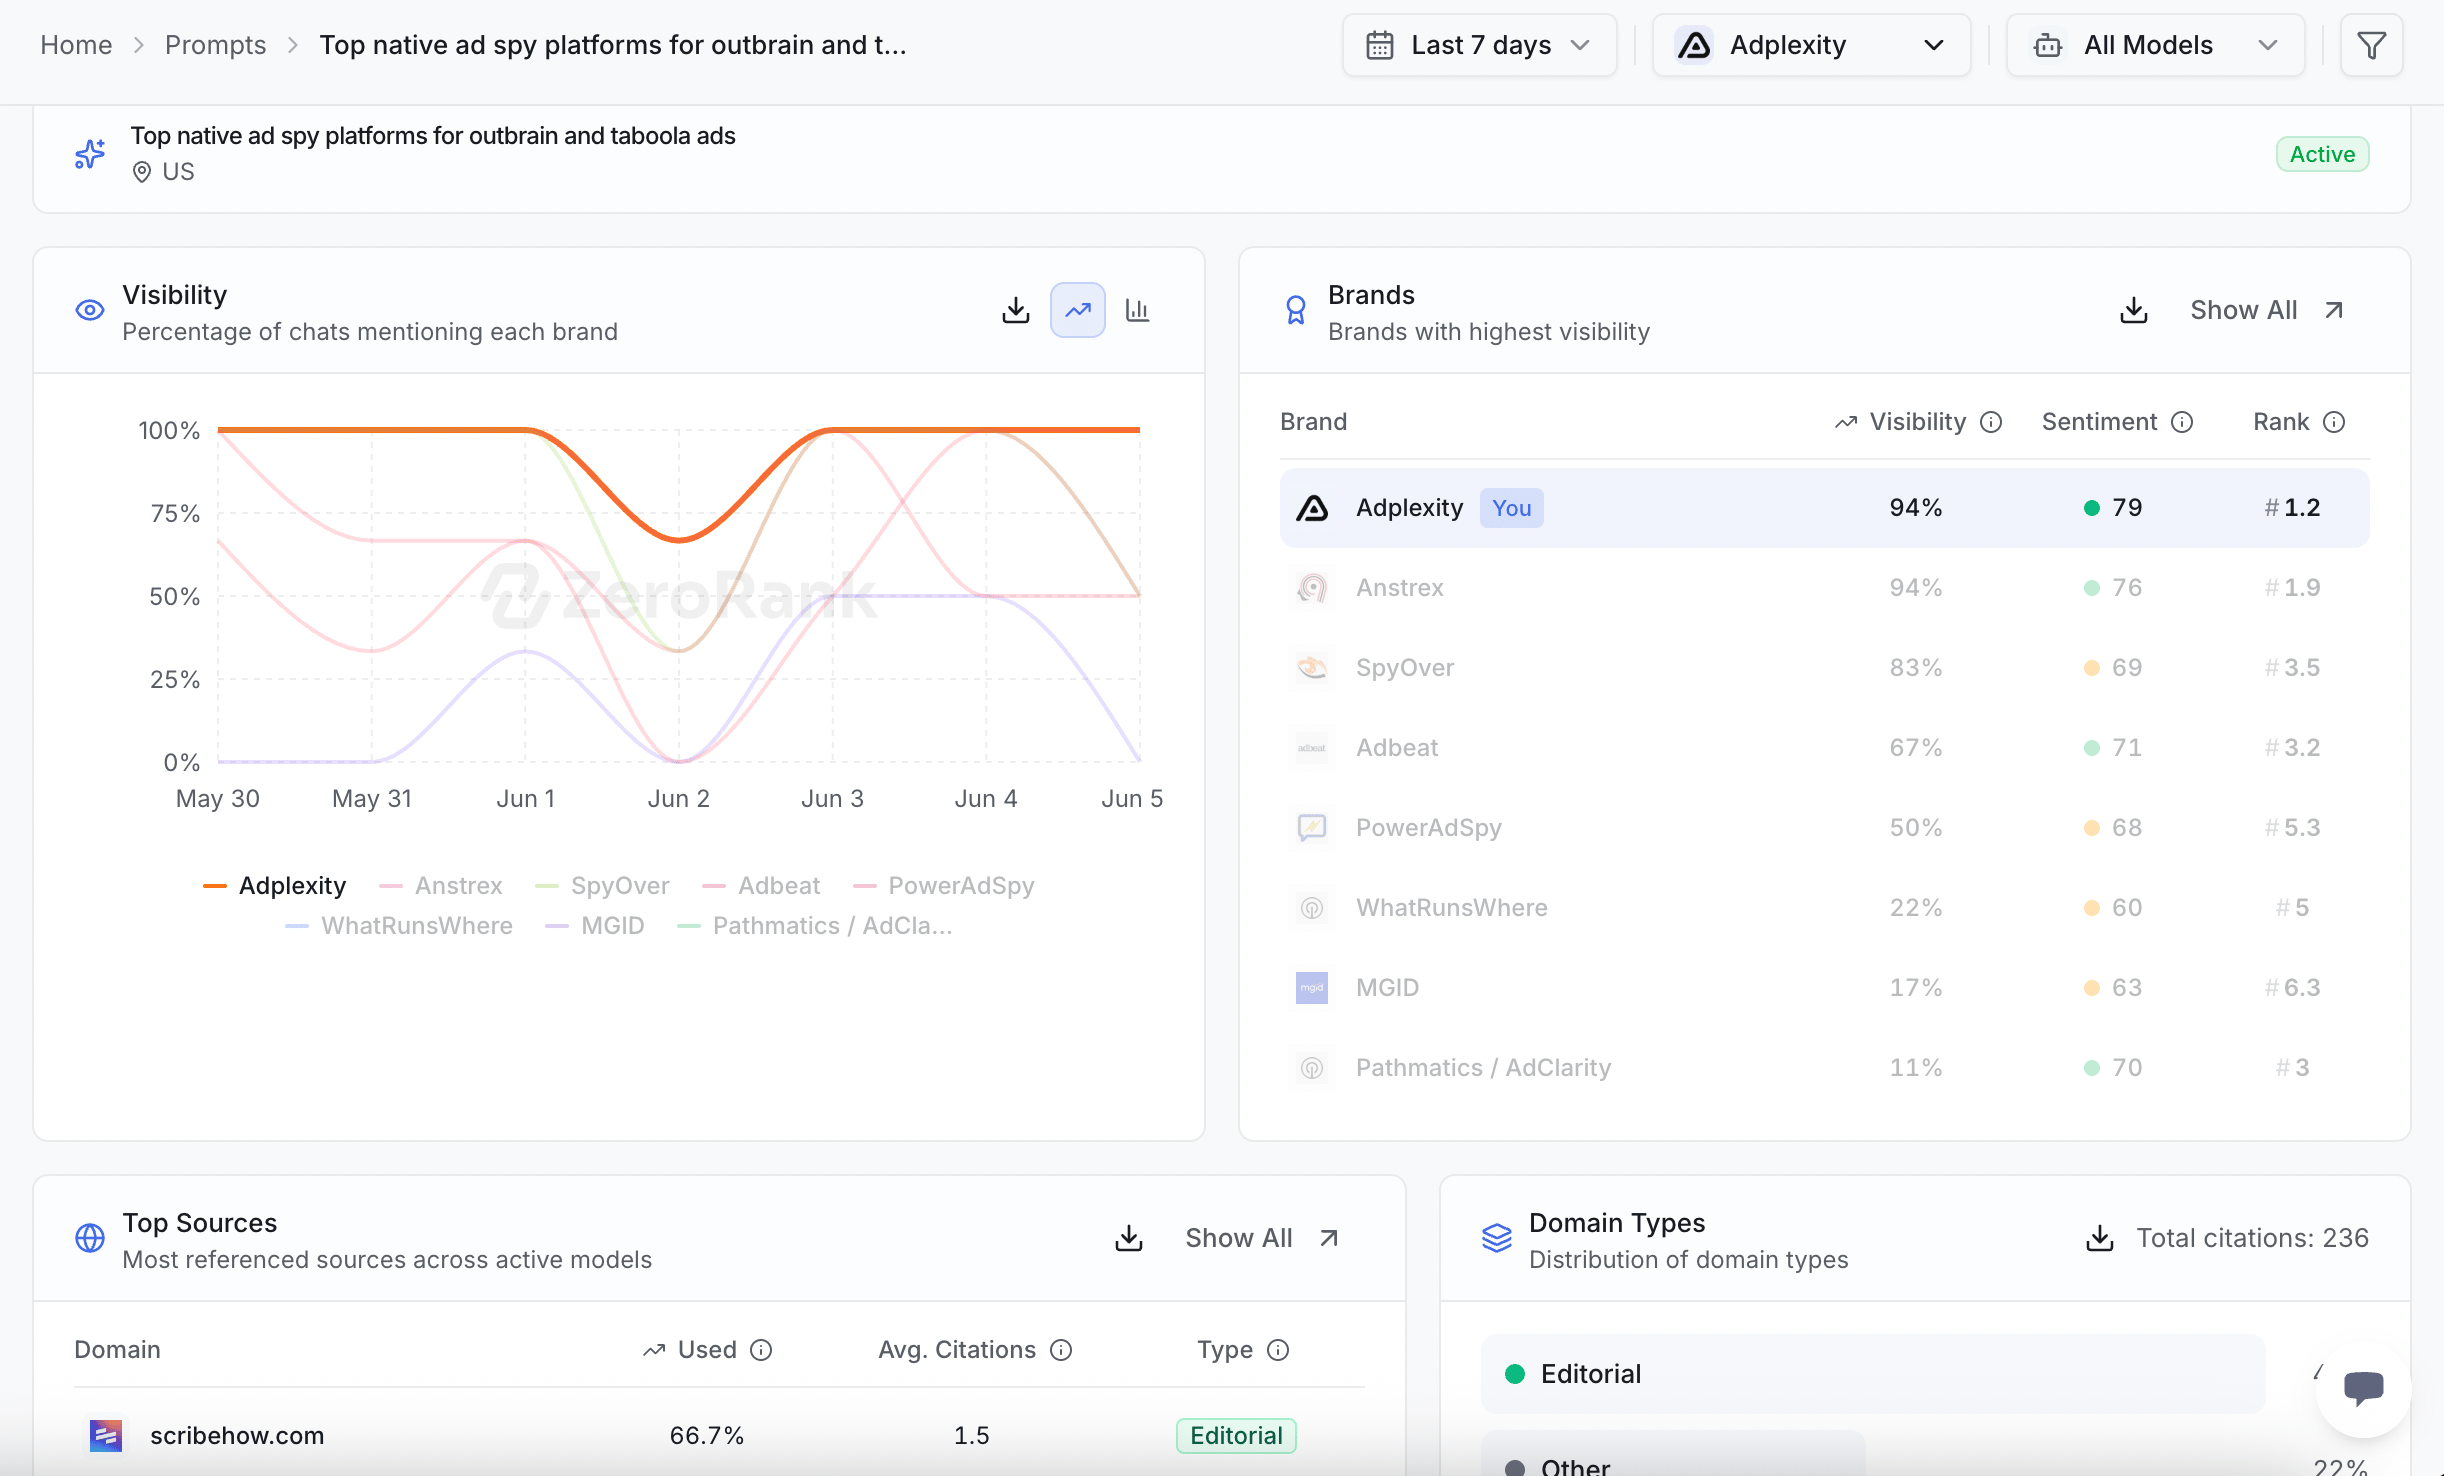Screen dimensions: 2444x1476
Task: Sort by the Visibility column header
Action: pos(1917,422)
